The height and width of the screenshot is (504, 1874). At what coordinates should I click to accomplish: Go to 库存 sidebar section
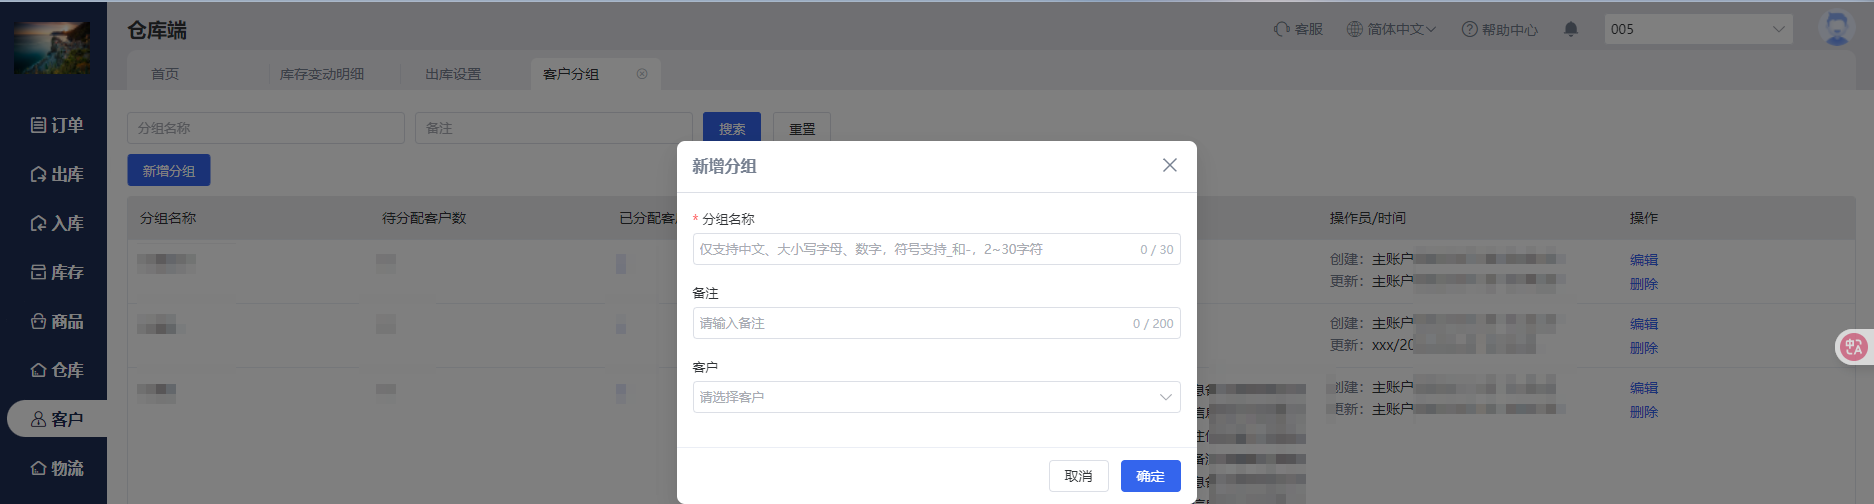[x=57, y=272]
